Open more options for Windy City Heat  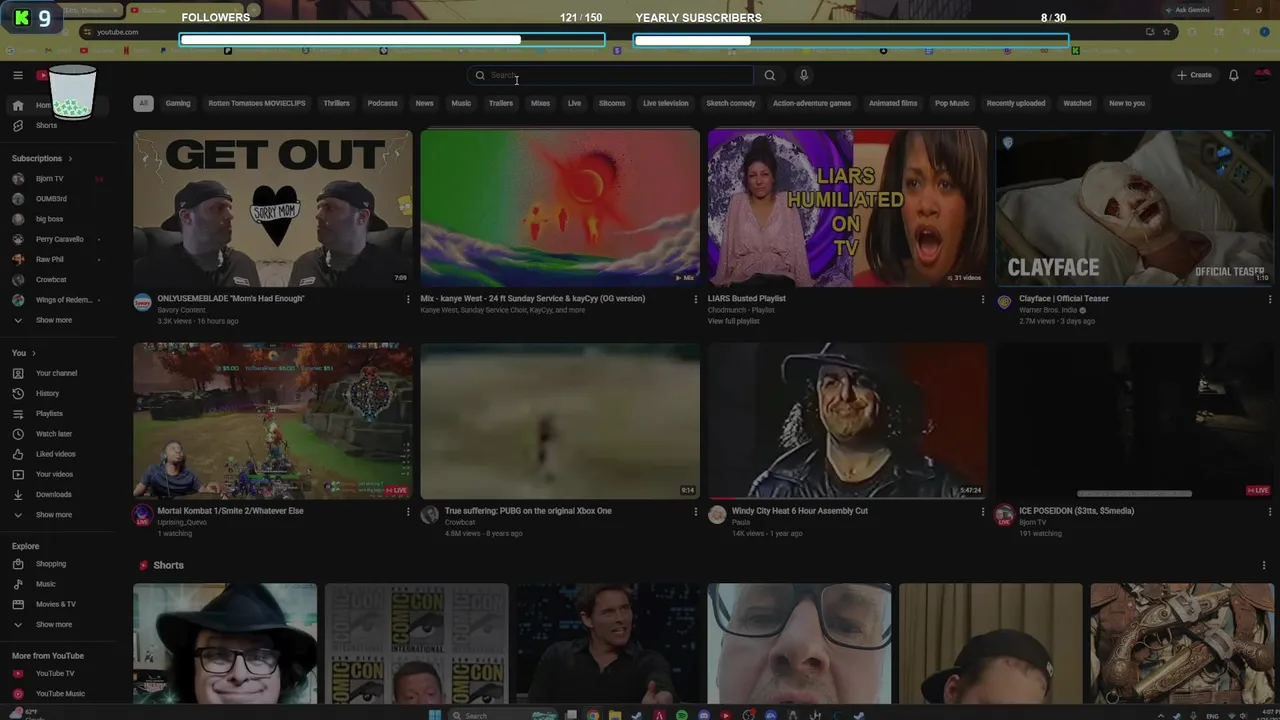click(982, 511)
